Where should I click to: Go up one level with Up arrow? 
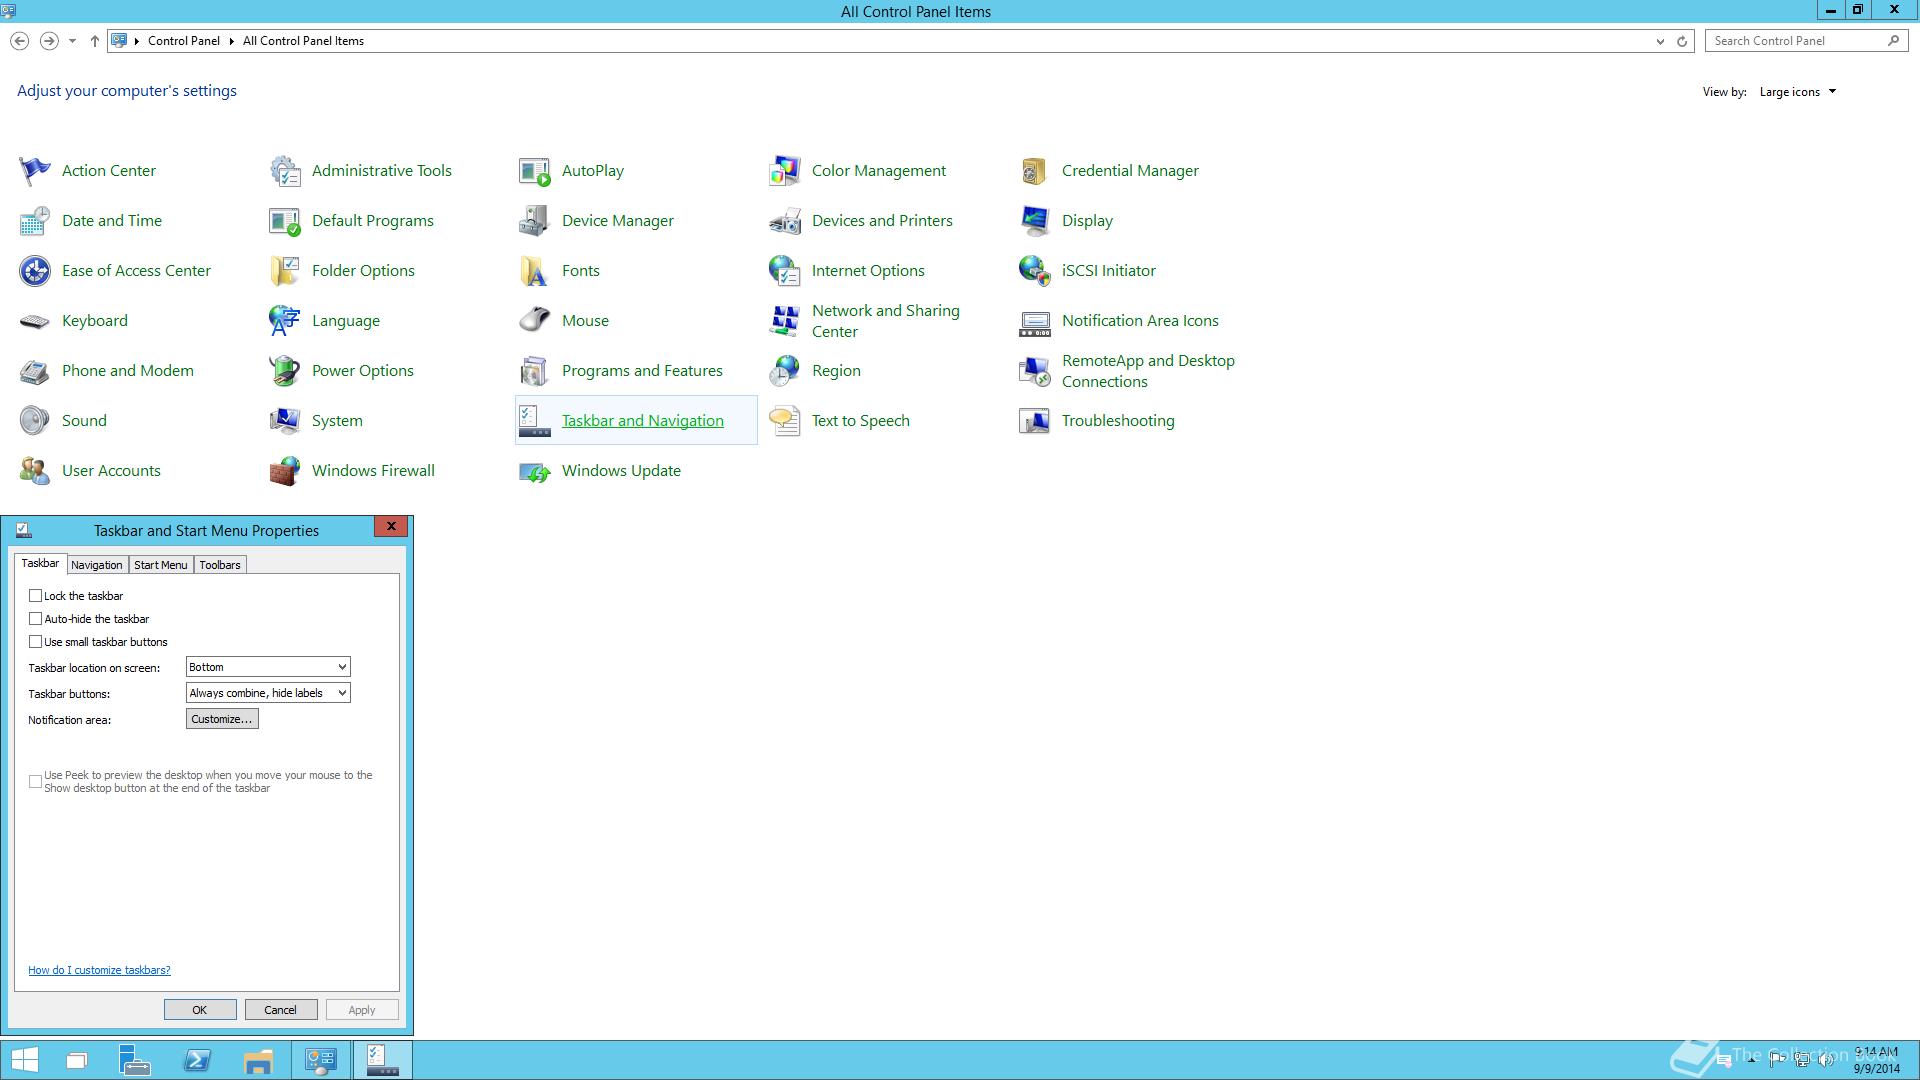tap(95, 41)
